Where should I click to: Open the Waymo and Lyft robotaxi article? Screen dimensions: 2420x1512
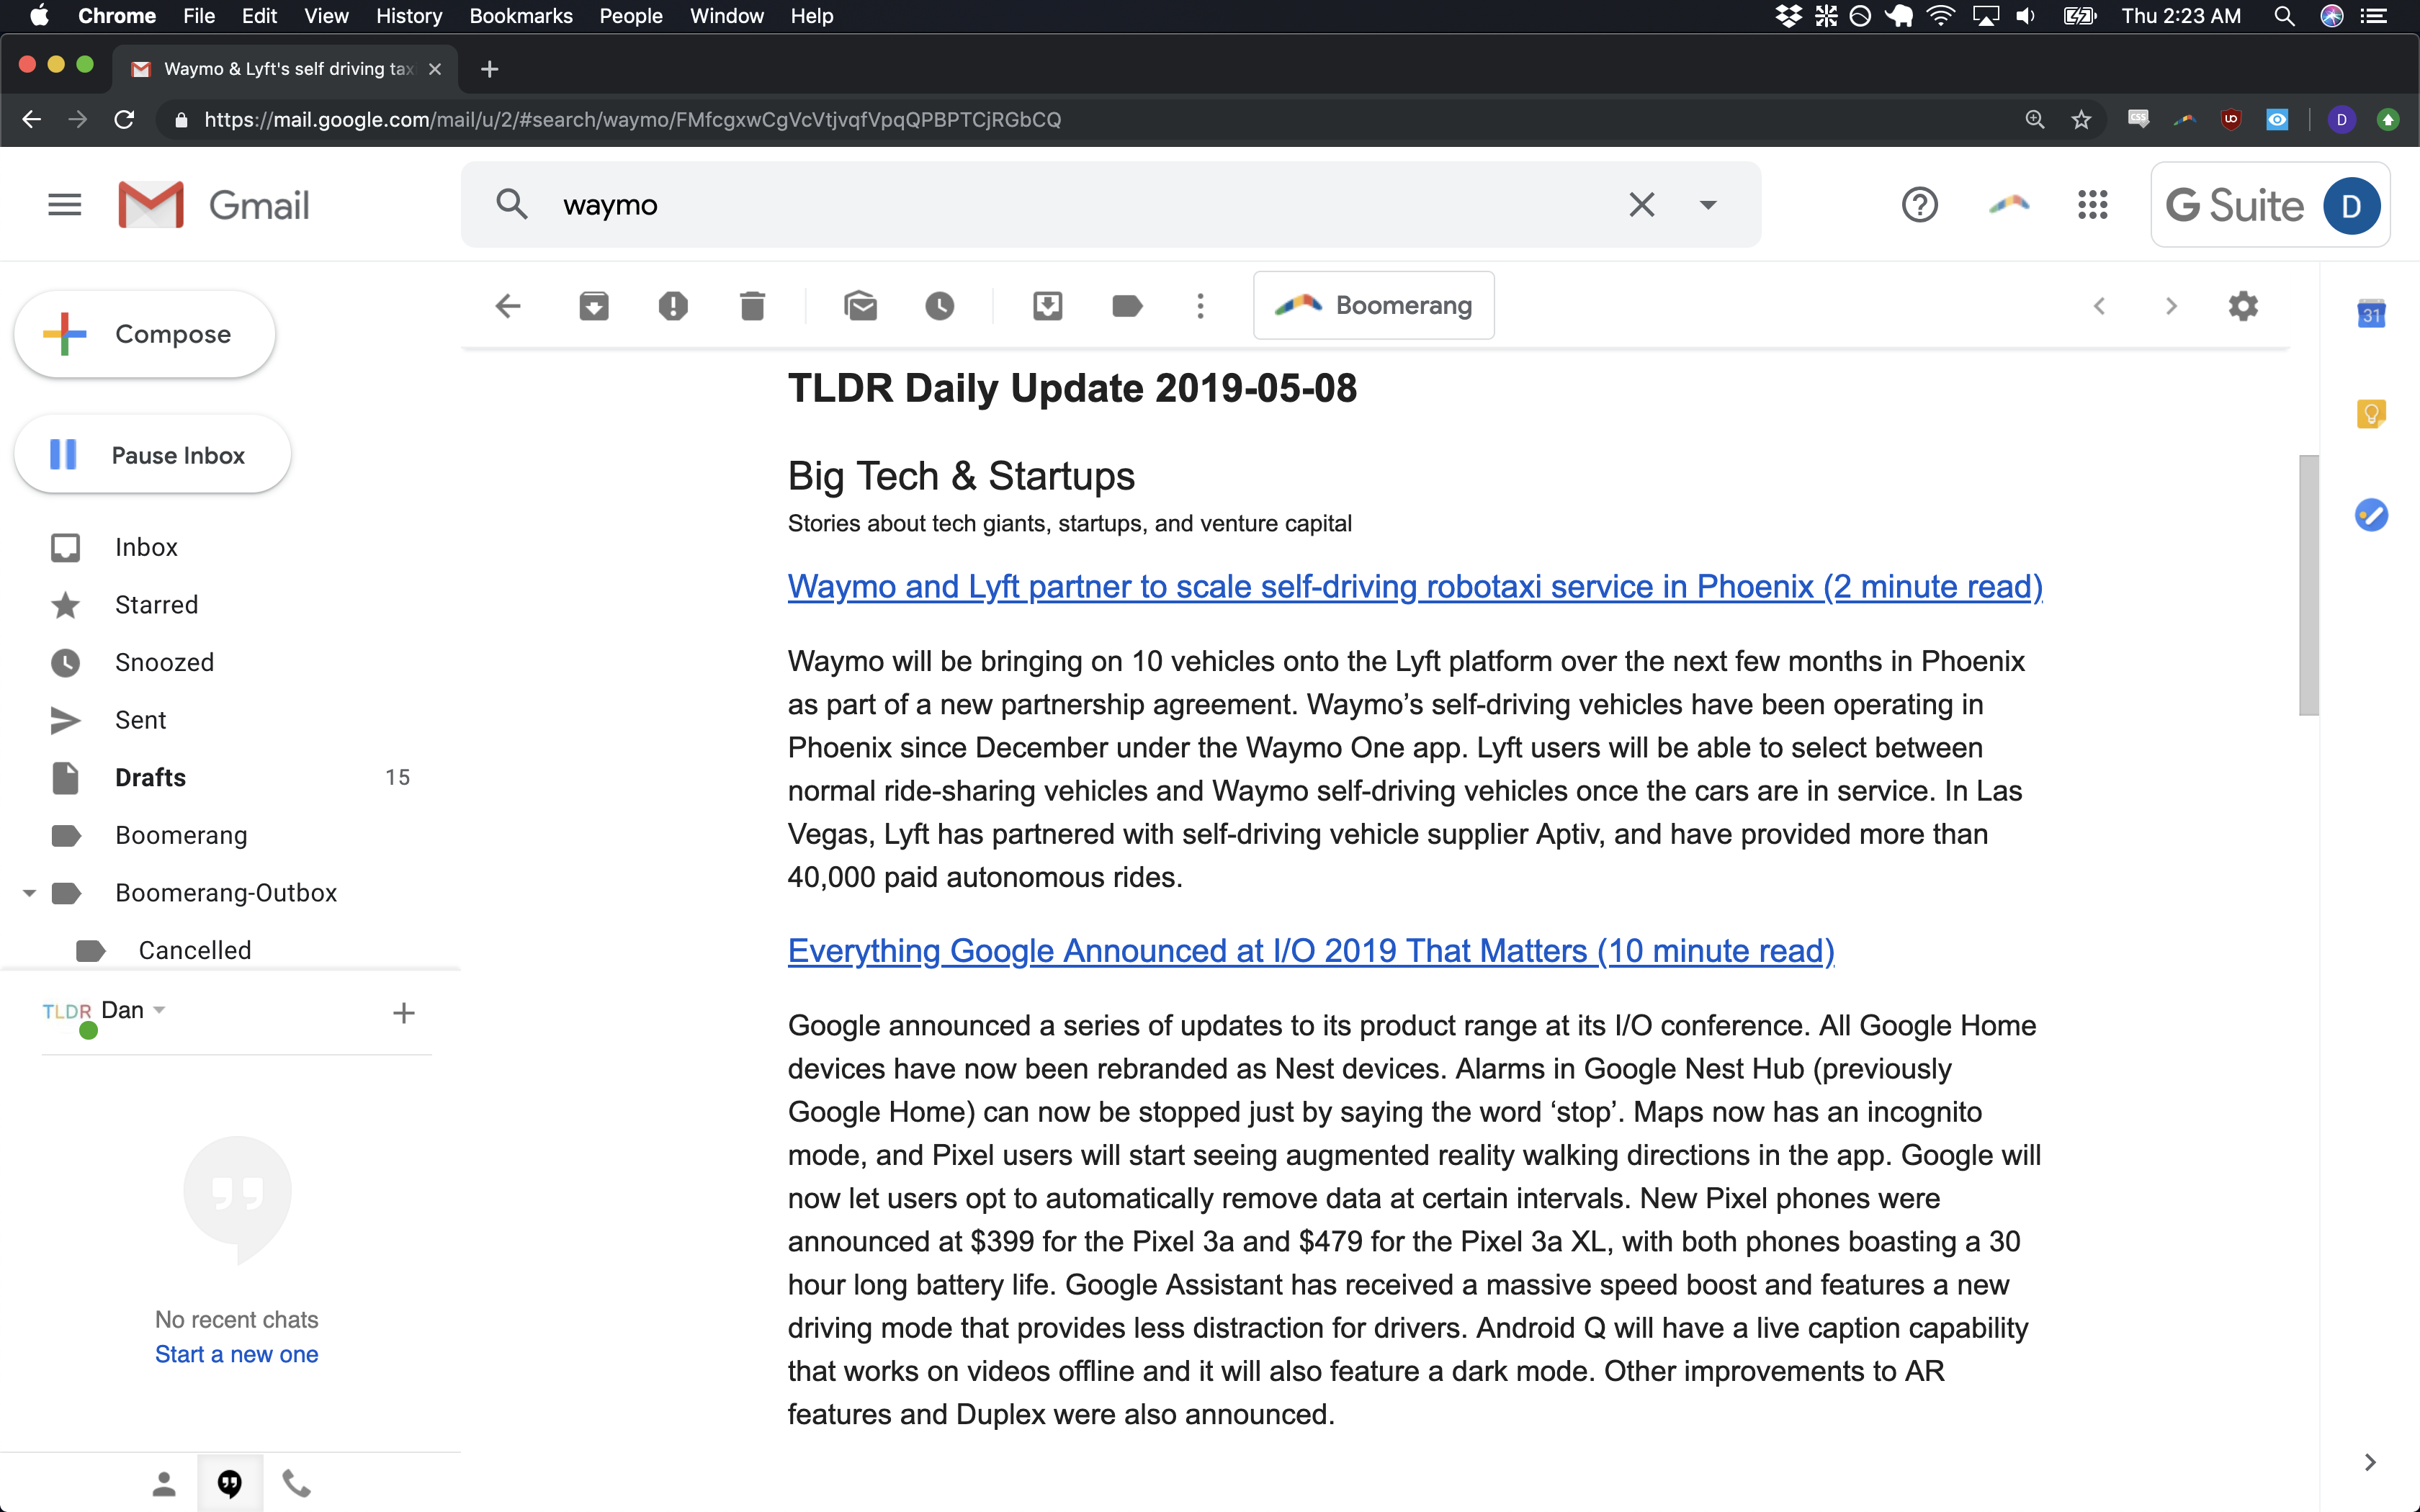coord(1413,587)
